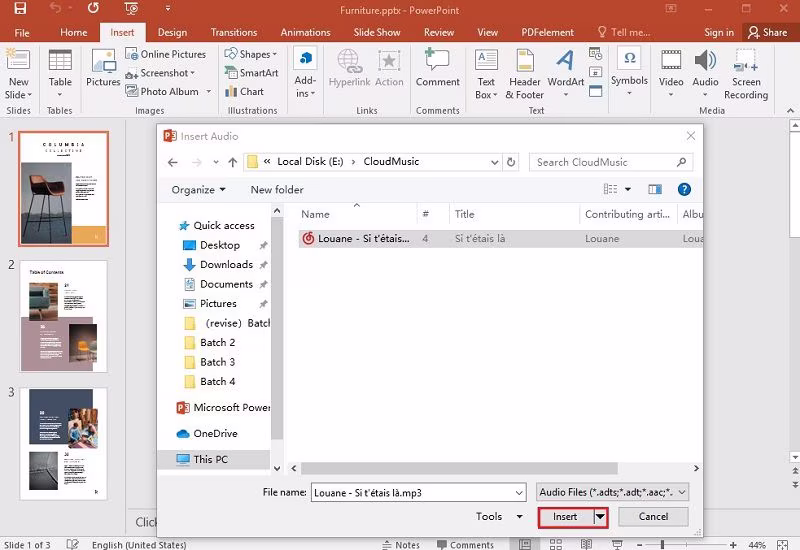Image resolution: width=800 pixels, height=550 pixels.
Task: Open the PDFelement ribbon tab
Action: [547, 32]
